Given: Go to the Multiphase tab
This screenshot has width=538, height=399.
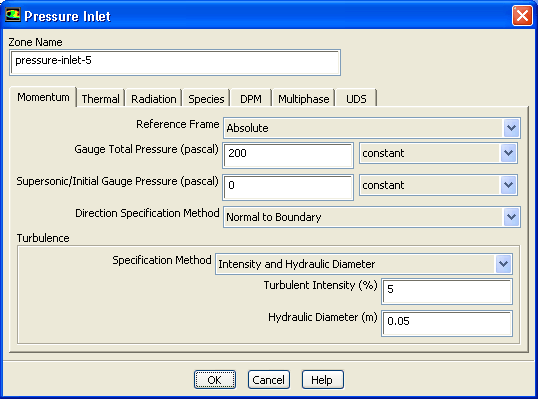Looking at the screenshot, I should [304, 99].
